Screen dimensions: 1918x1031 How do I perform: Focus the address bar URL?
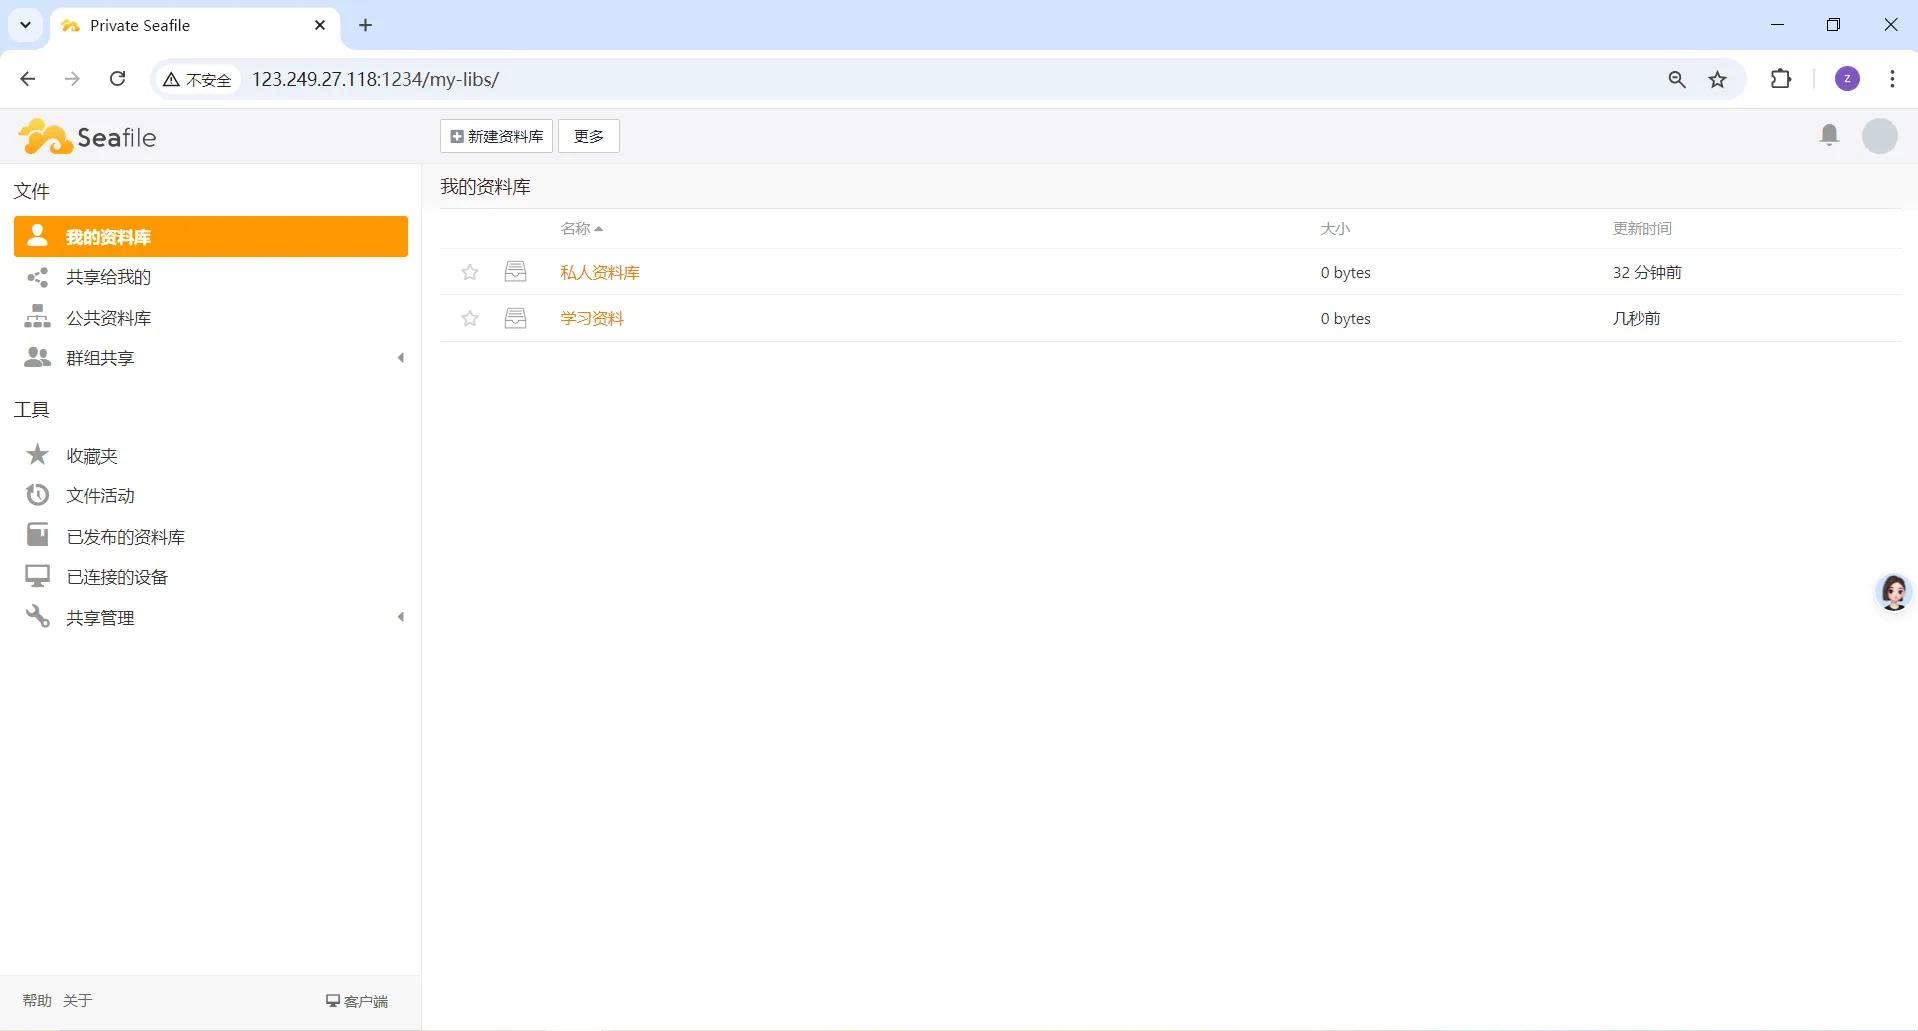click(x=375, y=79)
